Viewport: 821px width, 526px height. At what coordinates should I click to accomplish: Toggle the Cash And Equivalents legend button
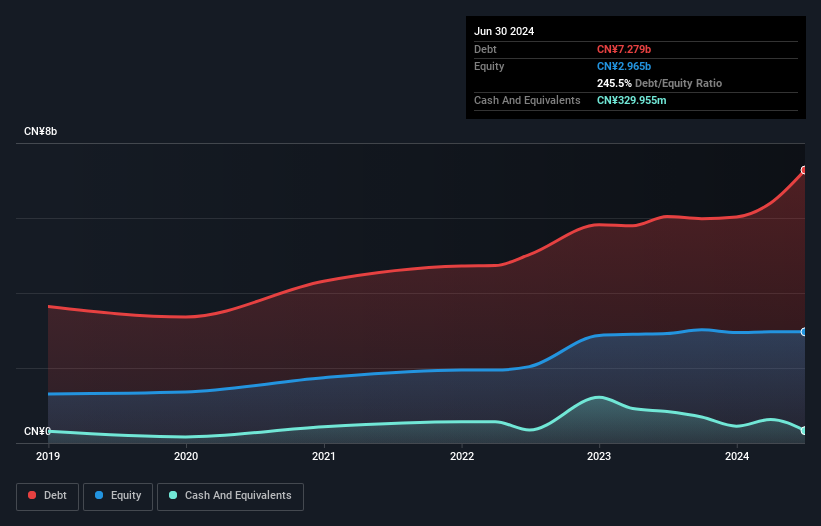[230, 496]
